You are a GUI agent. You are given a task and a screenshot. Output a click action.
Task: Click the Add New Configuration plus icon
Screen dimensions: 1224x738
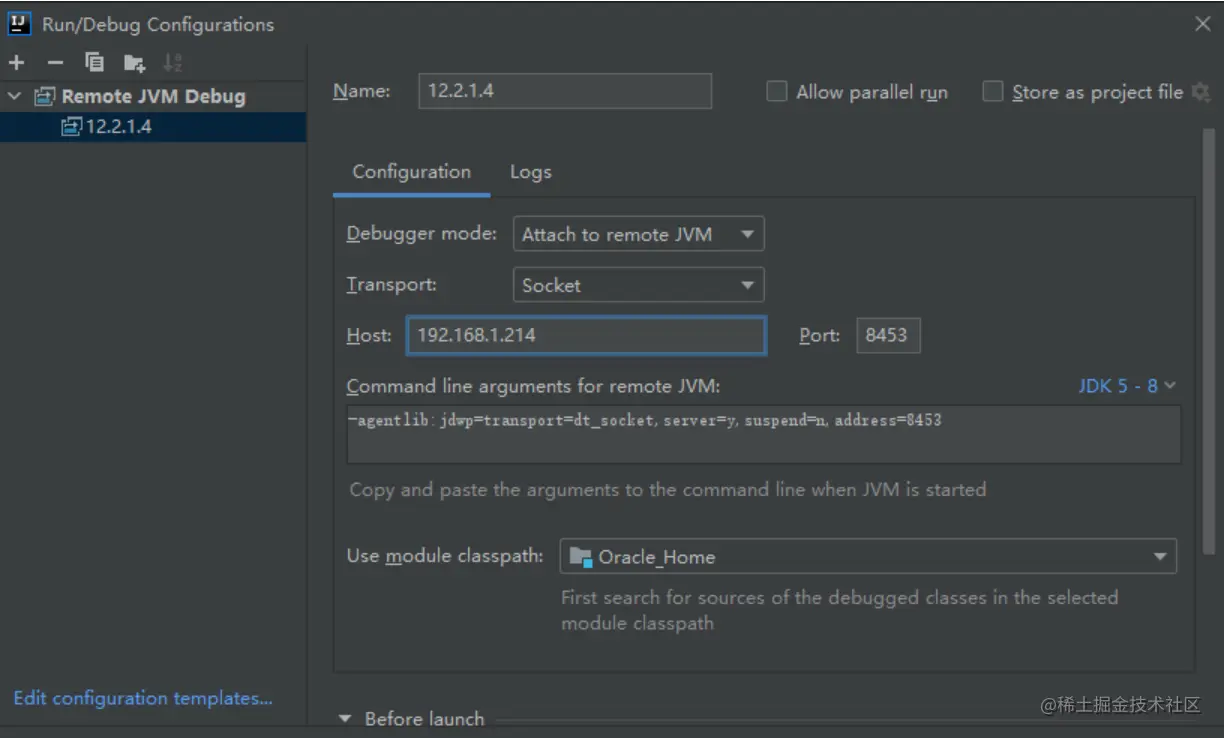(16, 63)
